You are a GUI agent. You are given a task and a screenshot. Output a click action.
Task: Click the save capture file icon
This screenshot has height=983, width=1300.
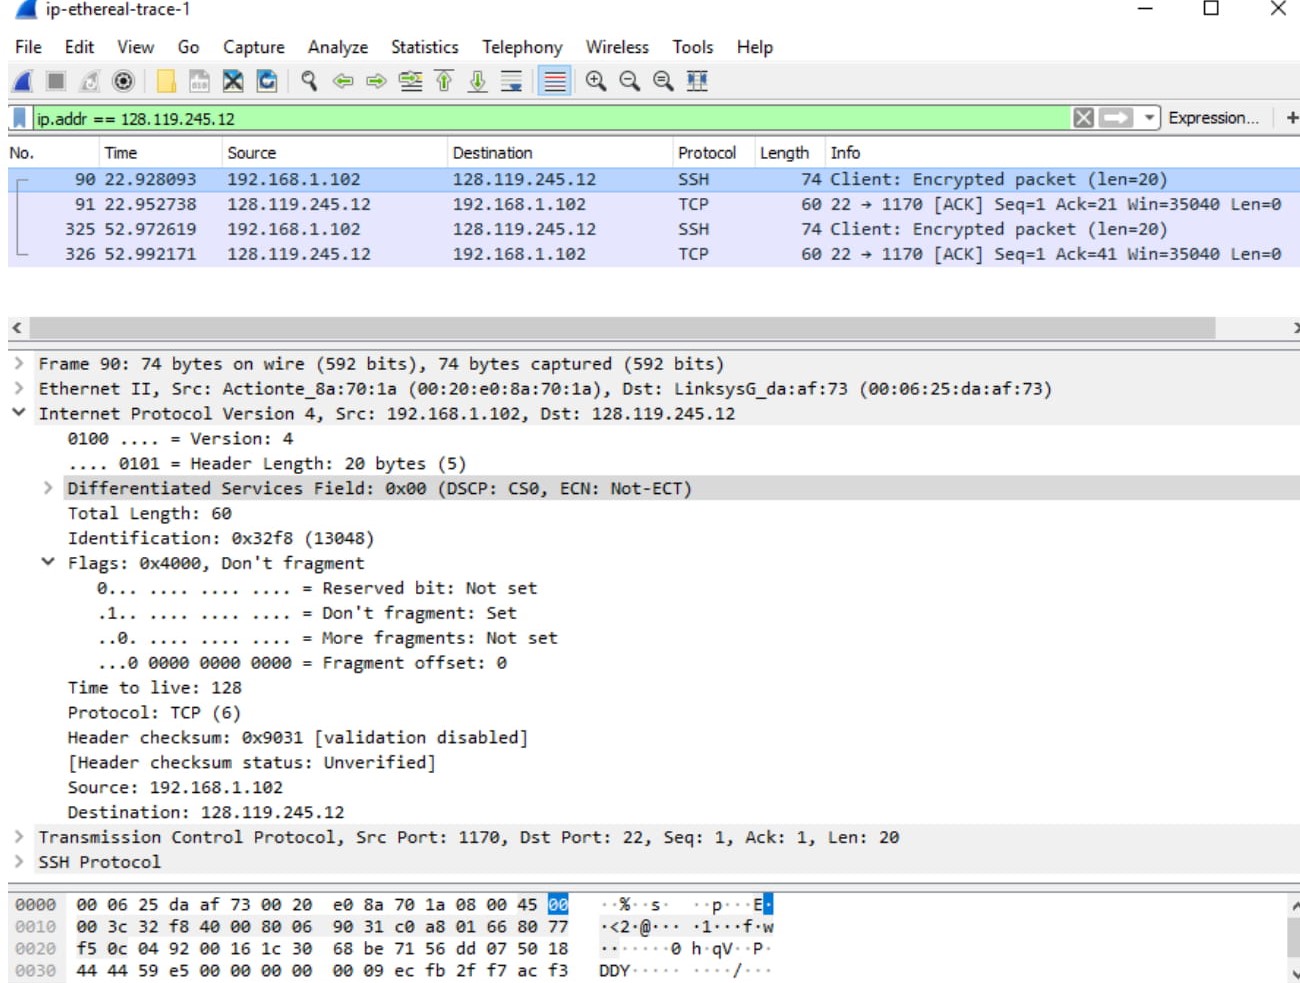(199, 81)
